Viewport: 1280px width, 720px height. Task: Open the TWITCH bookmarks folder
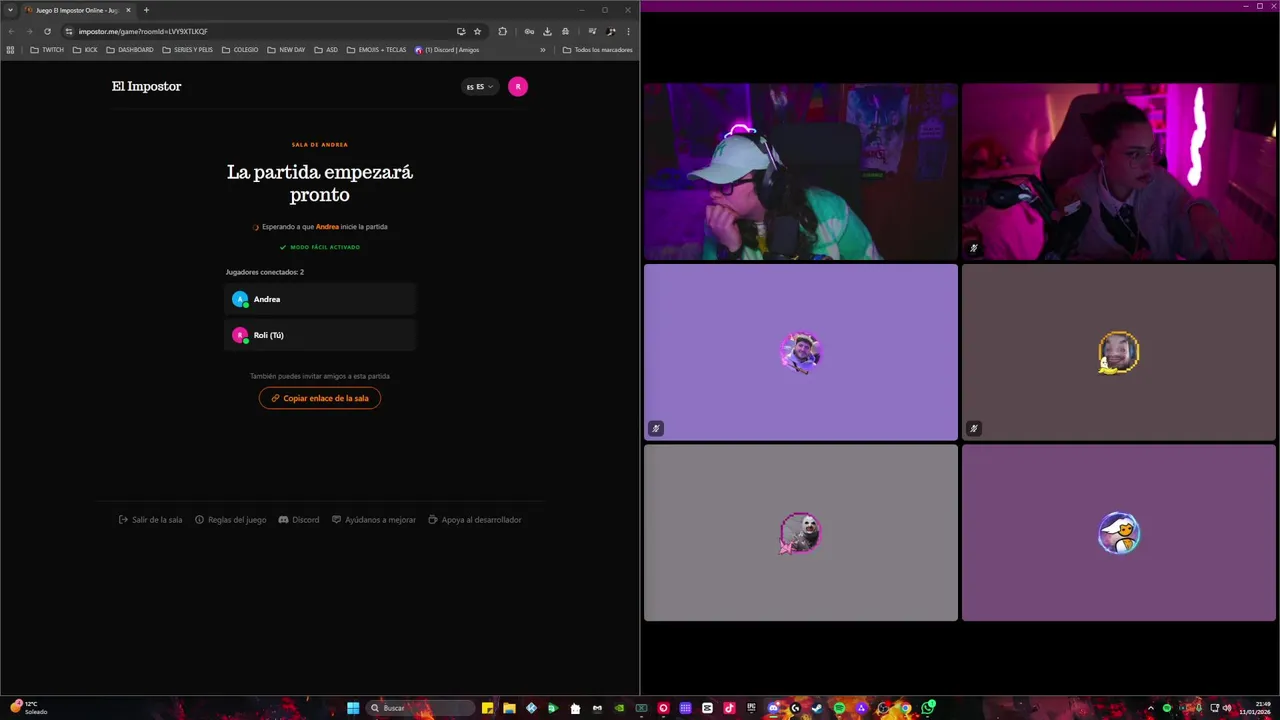tap(47, 50)
